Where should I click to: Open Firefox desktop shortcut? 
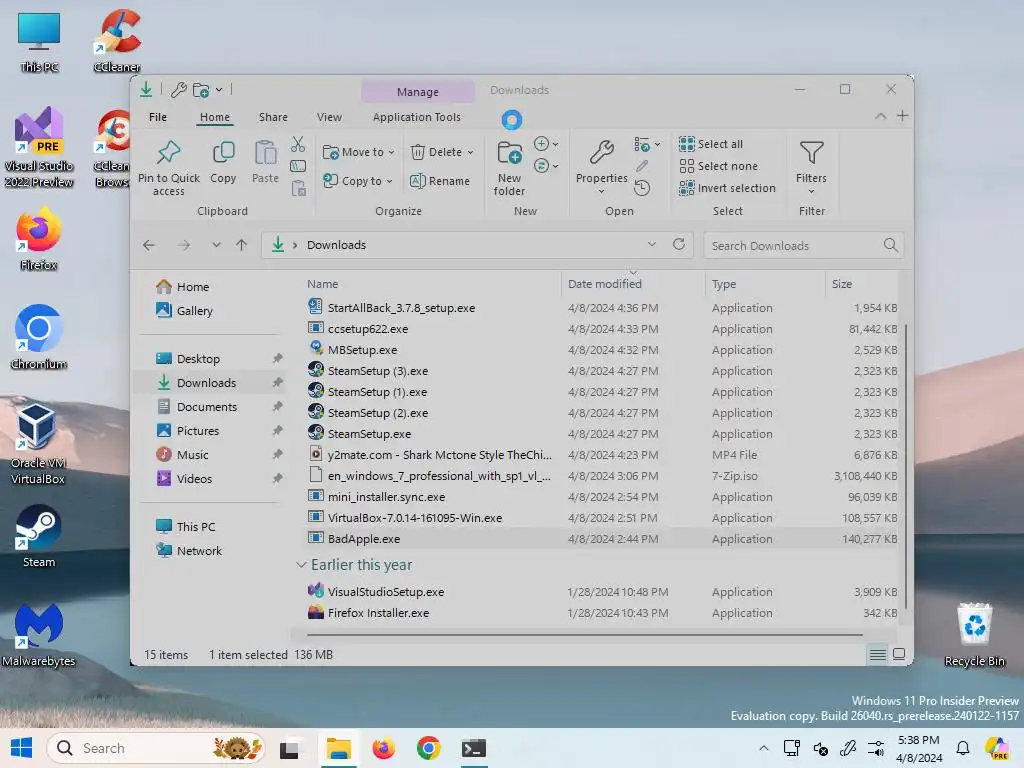coord(39,238)
